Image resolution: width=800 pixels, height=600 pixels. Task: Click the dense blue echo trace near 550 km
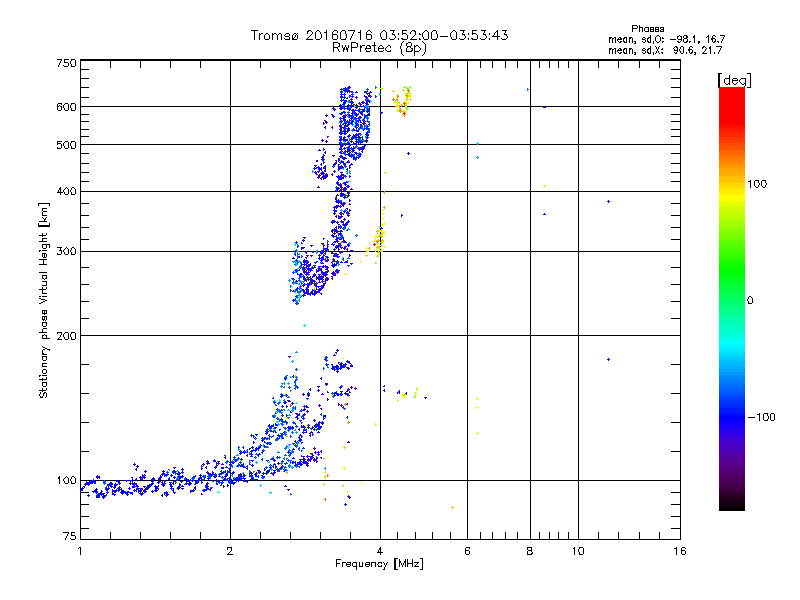click(x=353, y=125)
